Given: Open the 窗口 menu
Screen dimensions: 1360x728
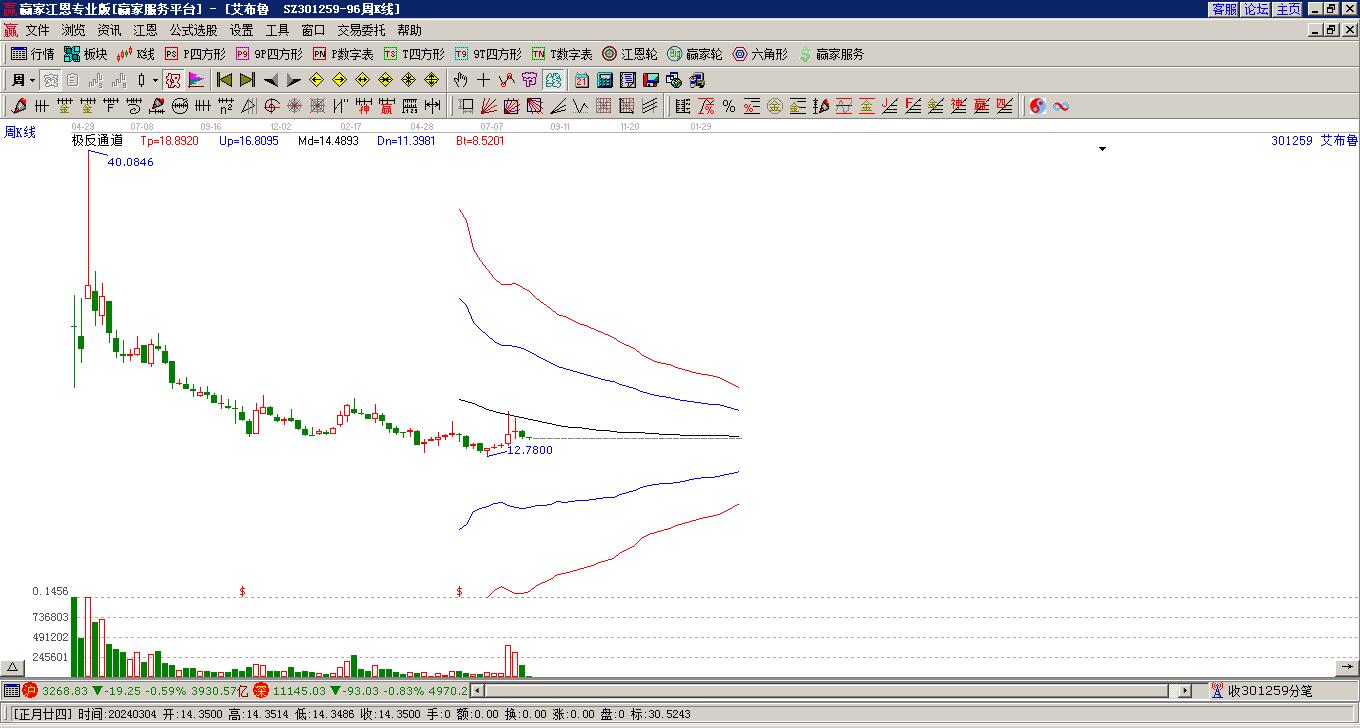Looking at the screenshot, I should click(x=313, y=31).
